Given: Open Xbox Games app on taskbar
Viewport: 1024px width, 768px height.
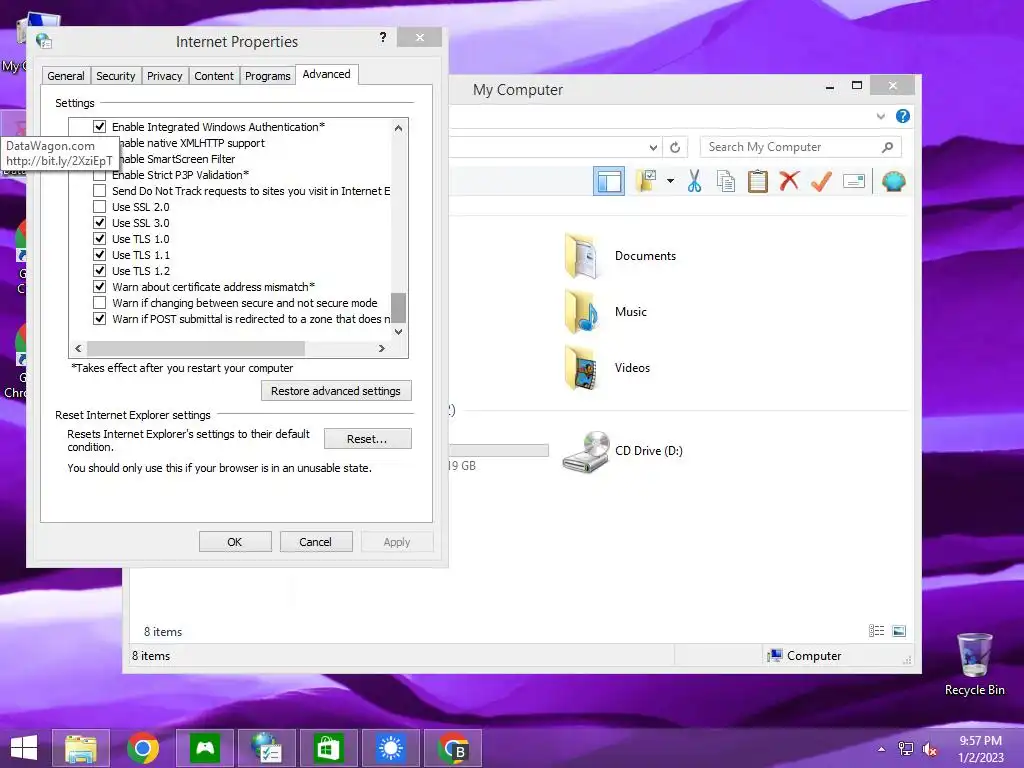Looking at the screenshot, I should pyautogui.click(x=205, y=748).
